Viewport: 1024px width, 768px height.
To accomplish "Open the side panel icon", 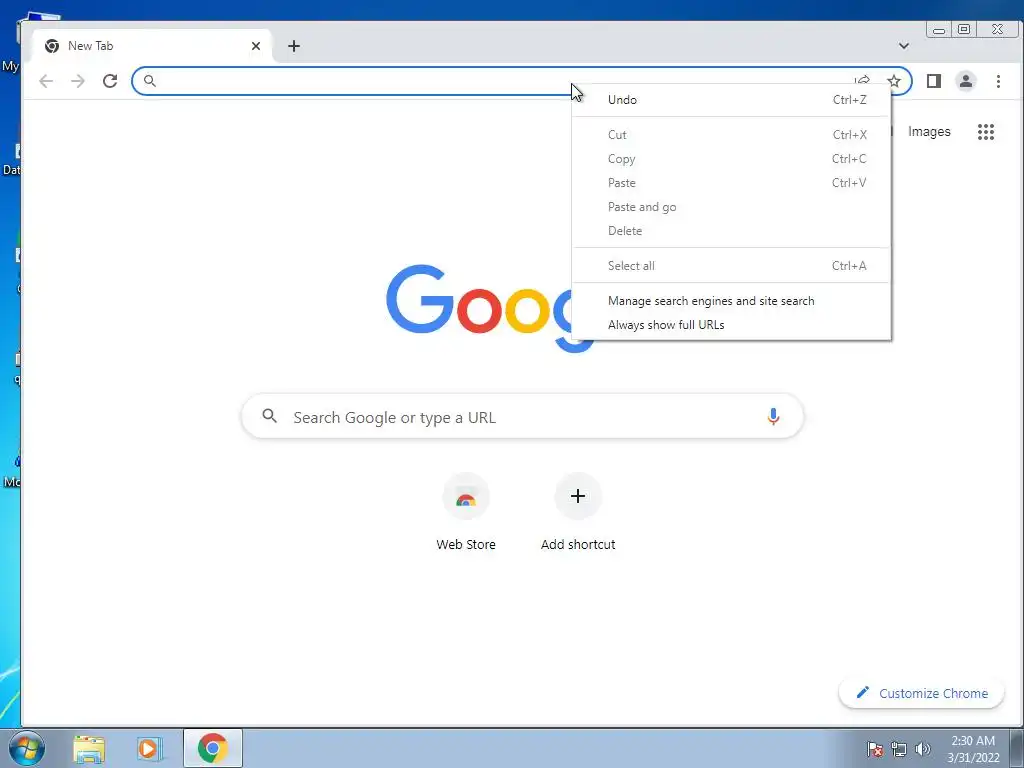I will 934,81.
